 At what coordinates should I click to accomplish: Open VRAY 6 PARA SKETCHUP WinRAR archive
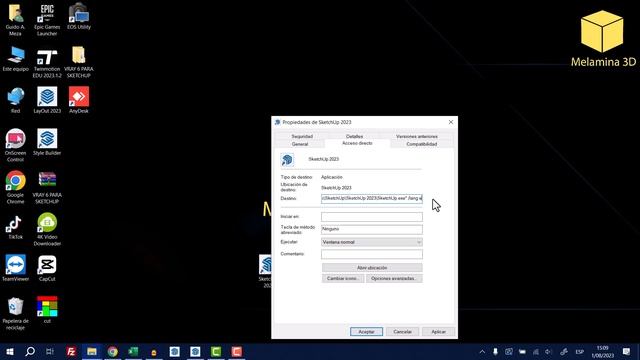pyautogui.click(x=47, y=188)
